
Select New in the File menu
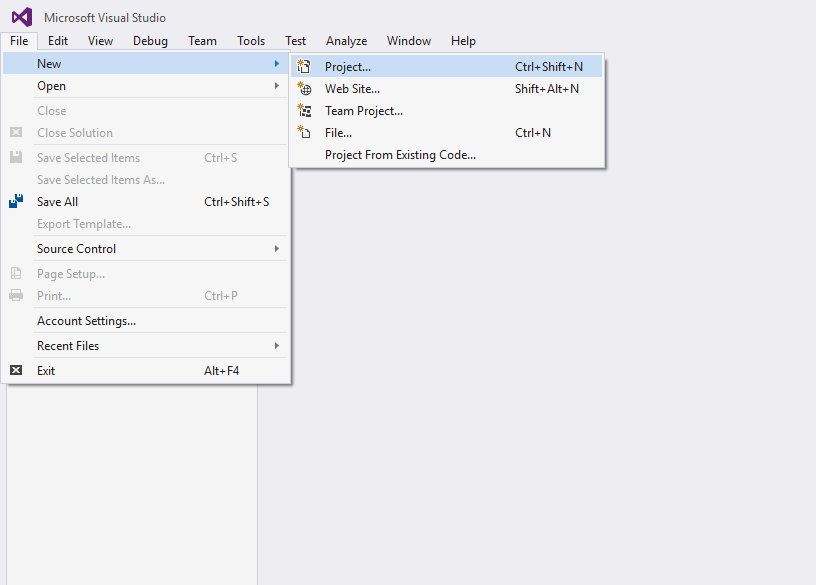point(146,63)
